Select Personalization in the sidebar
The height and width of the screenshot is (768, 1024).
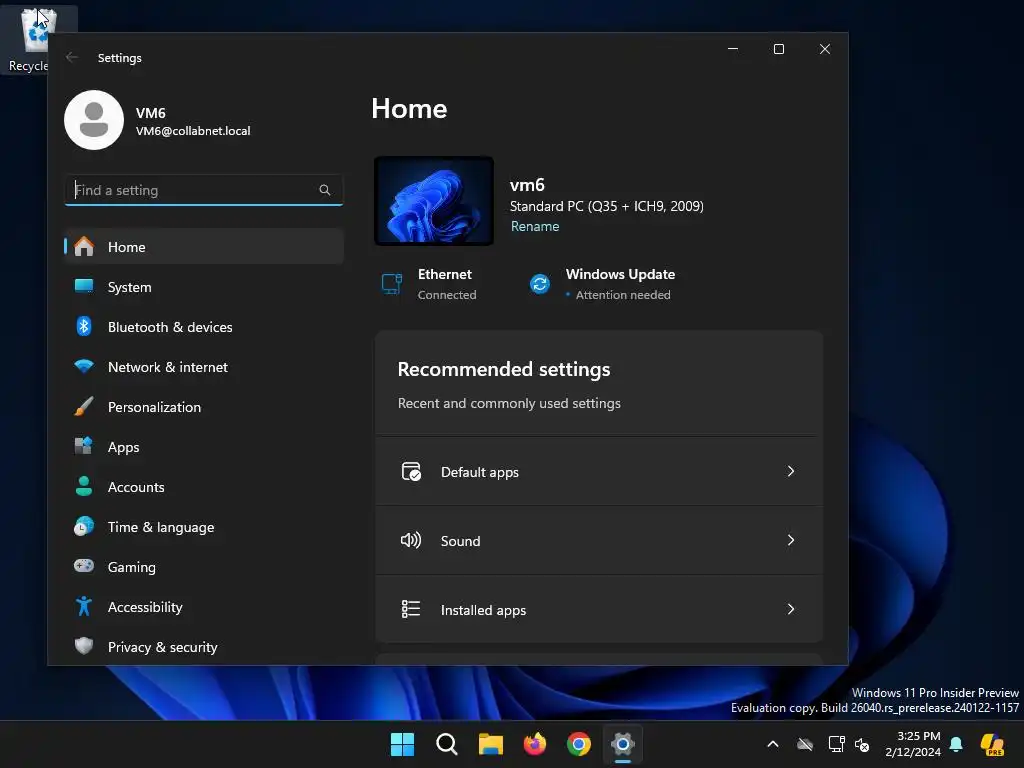coord(204,407)
